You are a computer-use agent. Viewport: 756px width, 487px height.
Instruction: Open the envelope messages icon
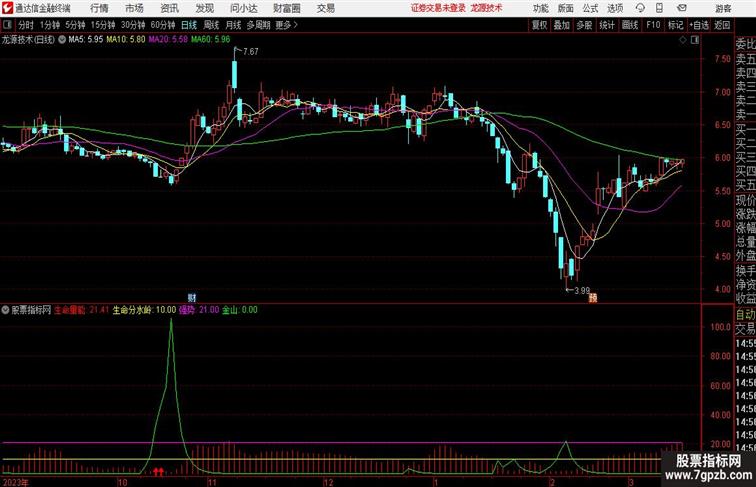click(x=682, y=8)
